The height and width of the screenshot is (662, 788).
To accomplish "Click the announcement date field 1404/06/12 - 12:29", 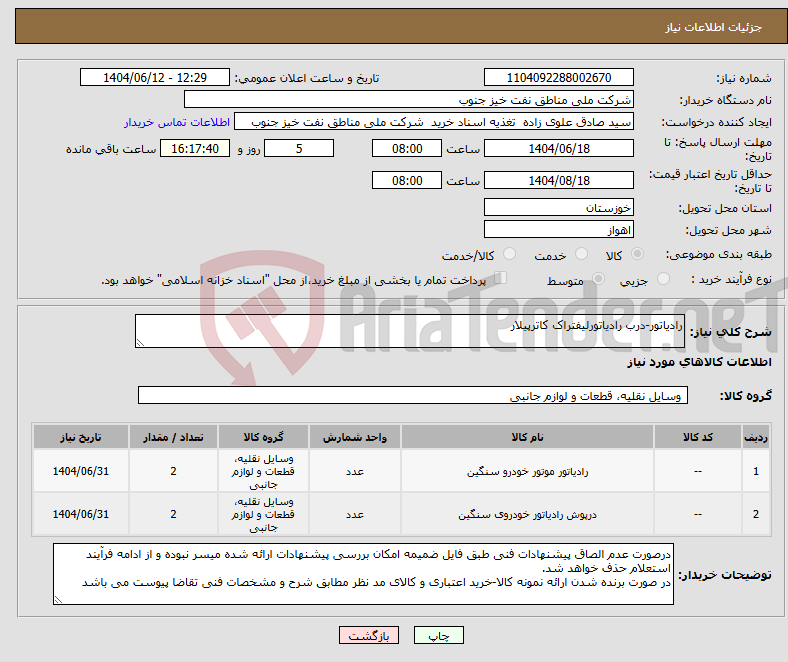I will pyautogui.click(x=155, y=77).
